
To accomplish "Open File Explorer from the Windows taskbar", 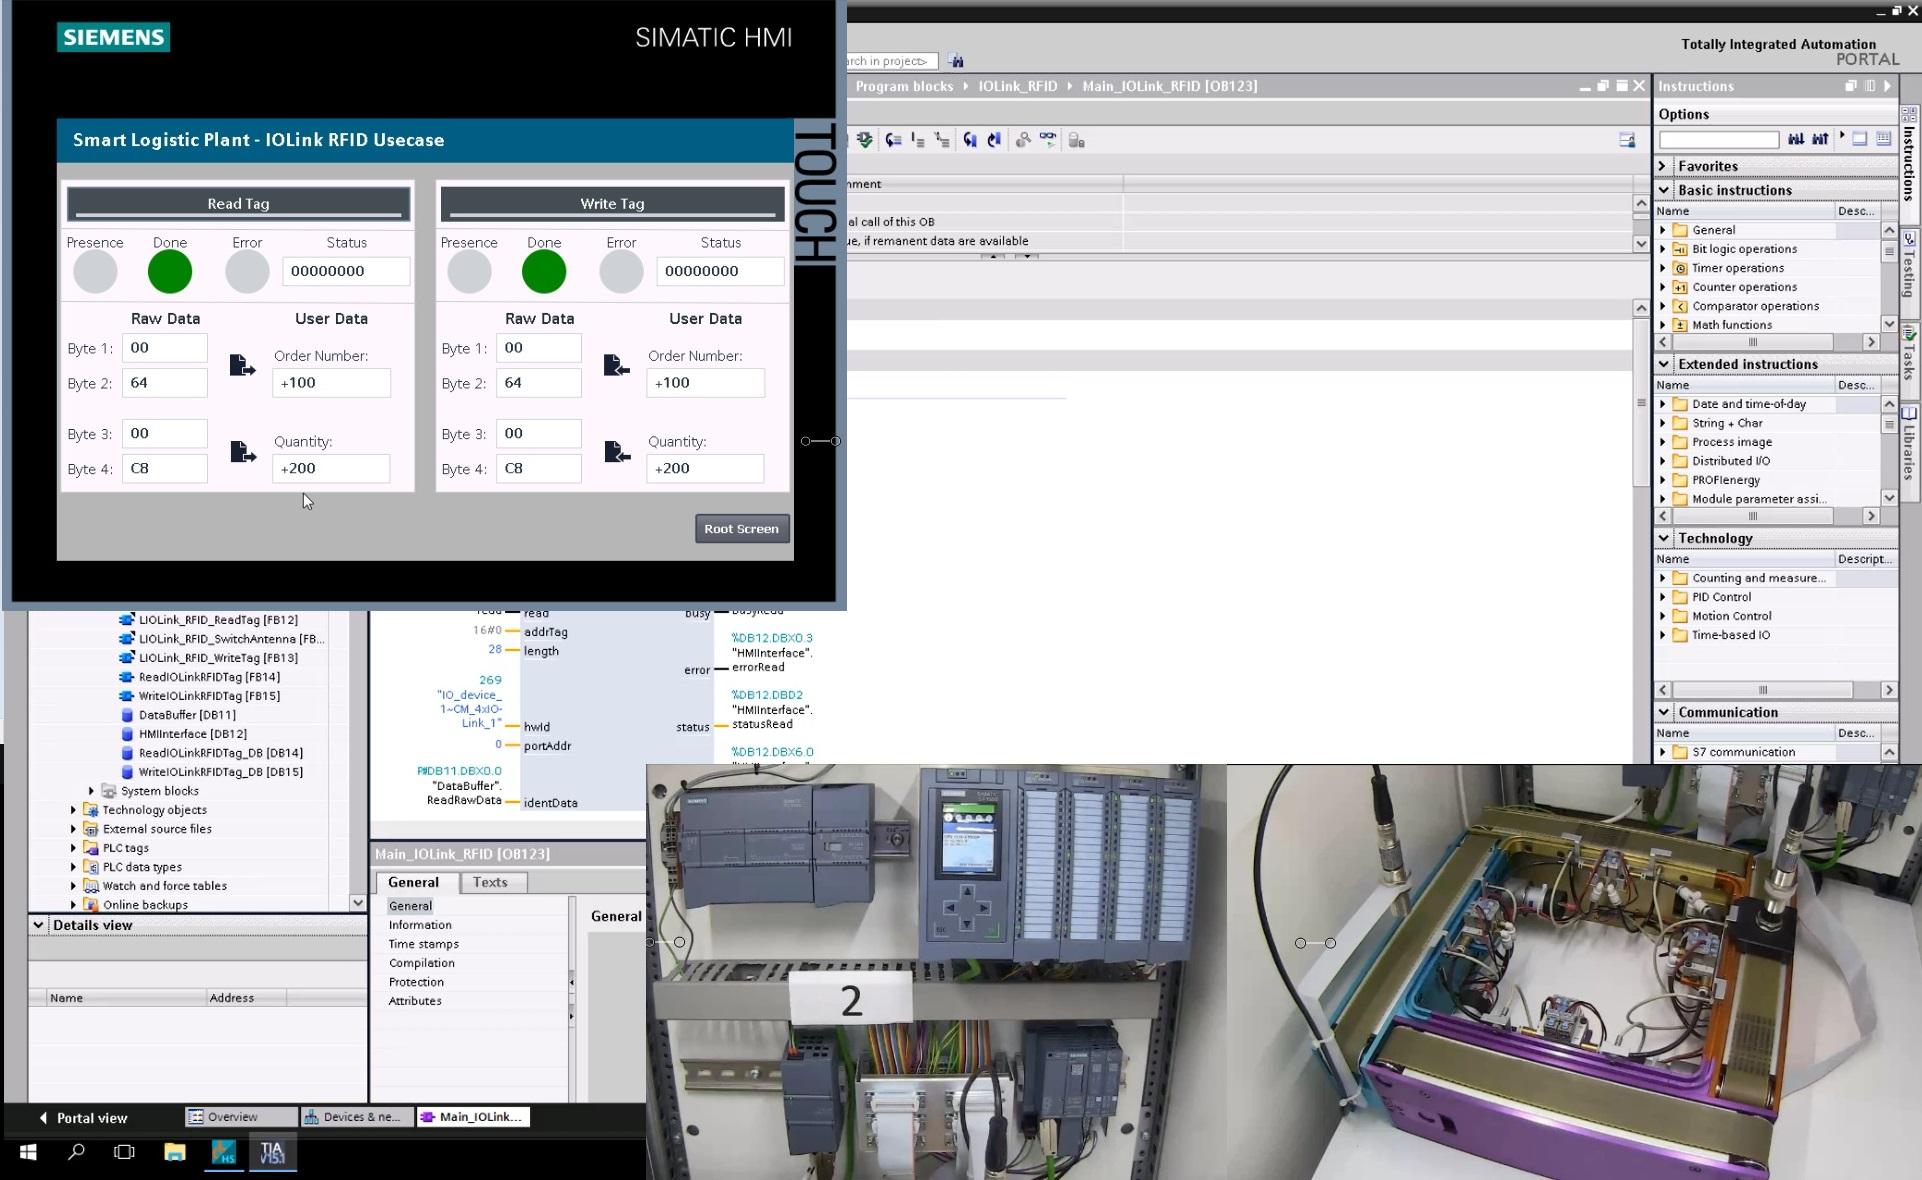I will tap(174, 1153).
